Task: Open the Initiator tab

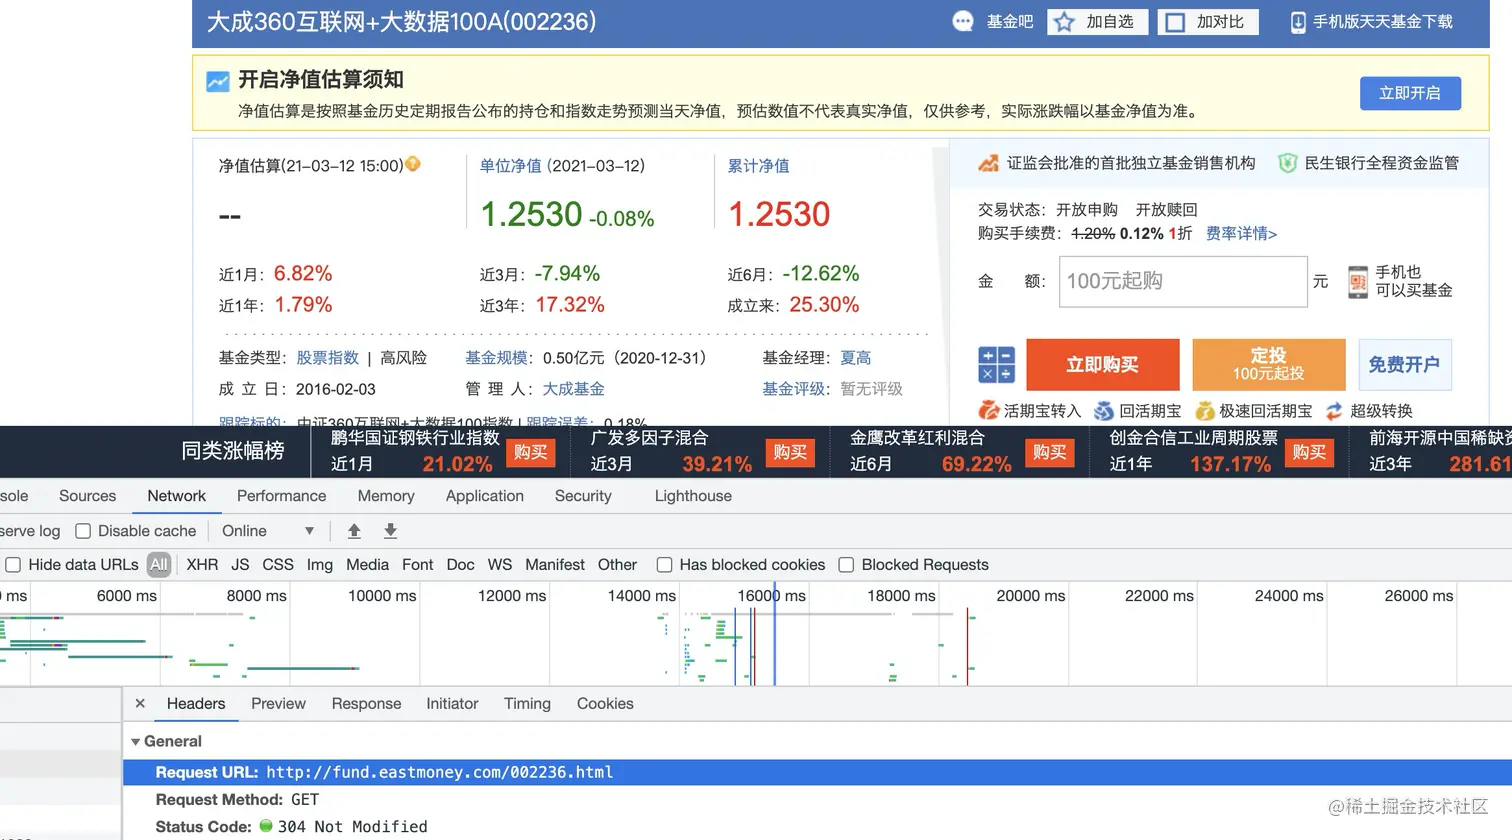Action: tap(452, 703)
